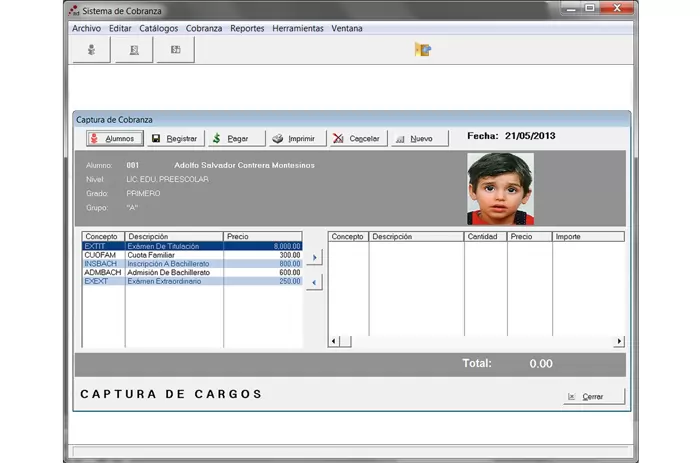Viewport: 700px width, 463px height.
Task: Open the Herramientas menu
Action: click(298, 28)
